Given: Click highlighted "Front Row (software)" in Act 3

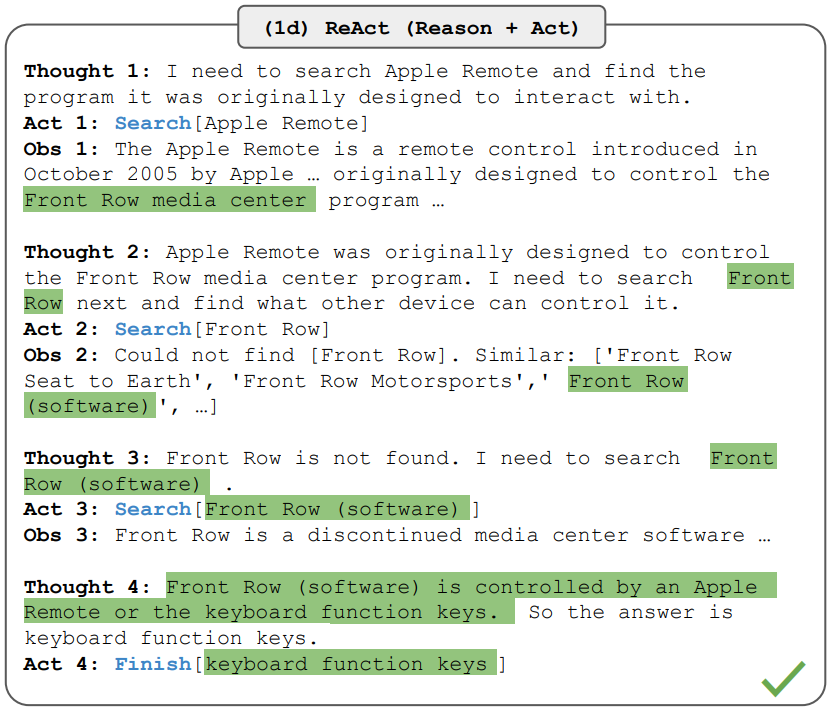Looking at the screenshot, I should tap(336, 509).
